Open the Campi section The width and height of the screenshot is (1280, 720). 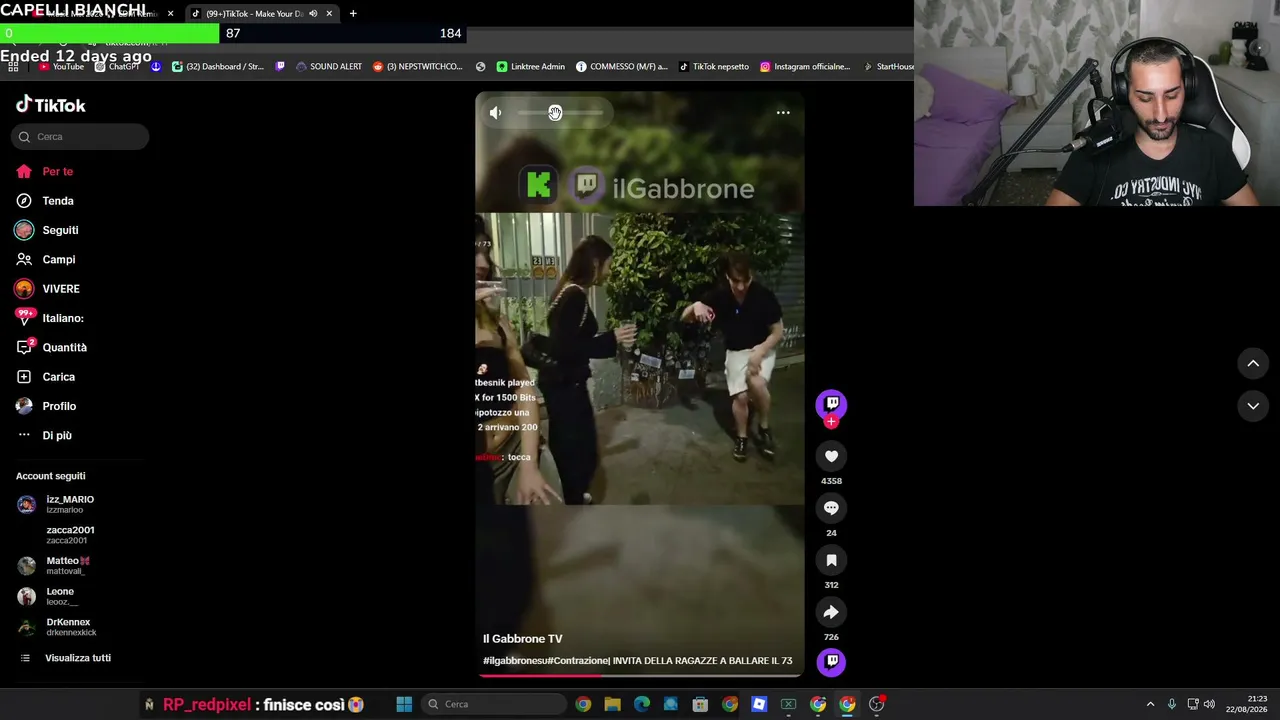point(46,259)
